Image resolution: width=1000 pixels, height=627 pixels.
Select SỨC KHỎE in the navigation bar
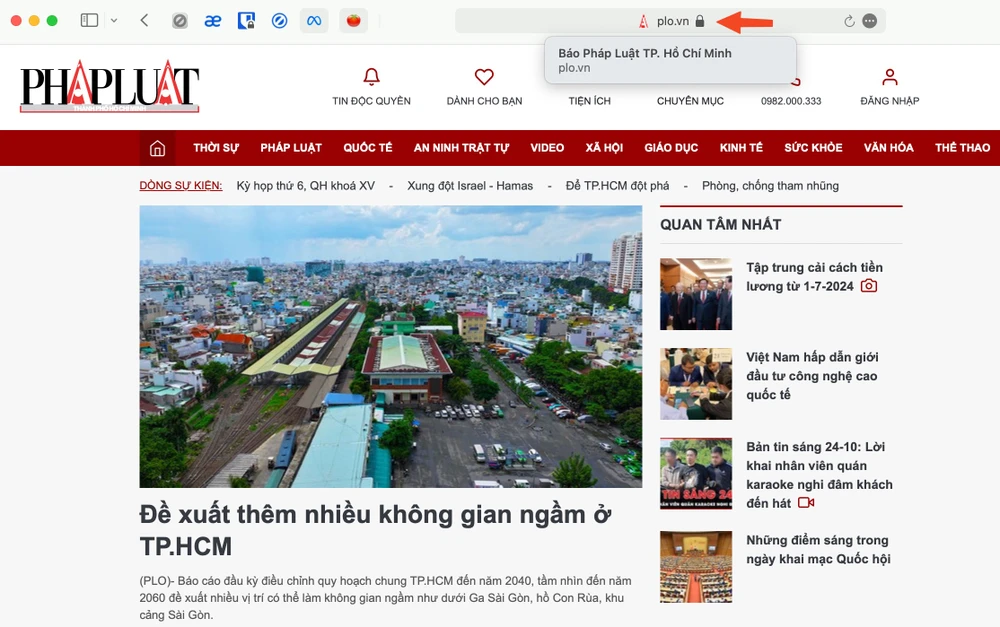[x=813, y=147]
